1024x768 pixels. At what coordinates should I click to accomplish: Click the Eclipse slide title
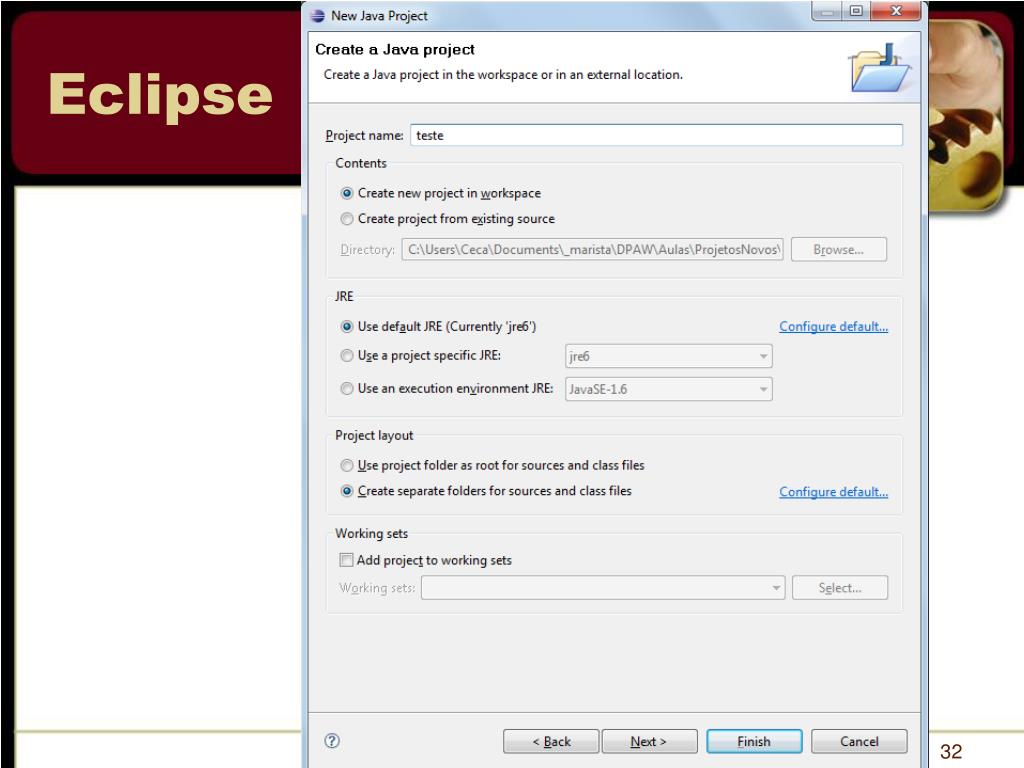(160, 95)
